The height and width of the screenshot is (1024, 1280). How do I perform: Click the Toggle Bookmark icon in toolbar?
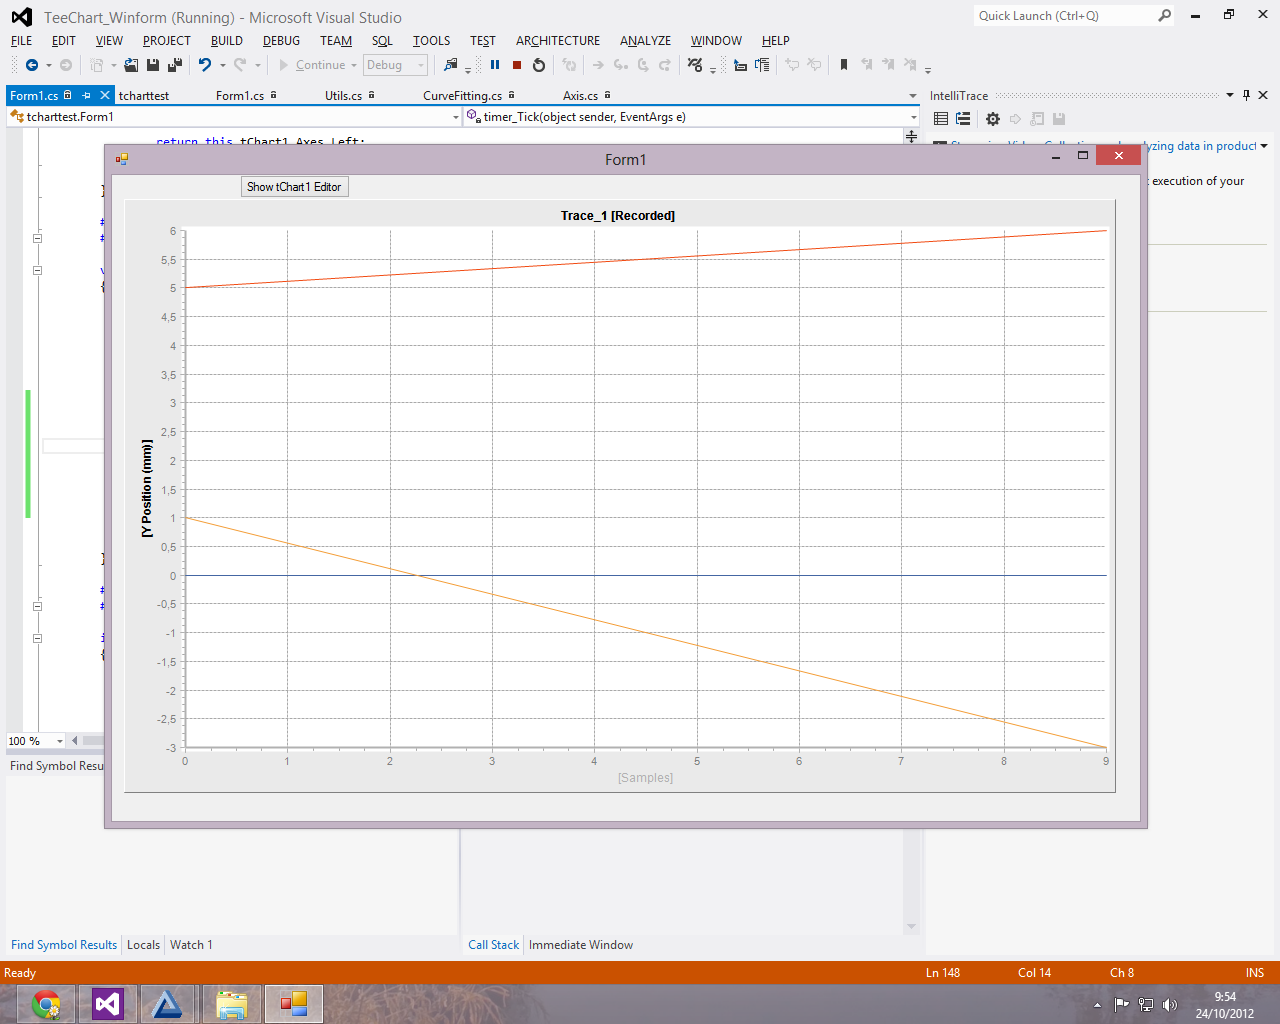(844, 65)
